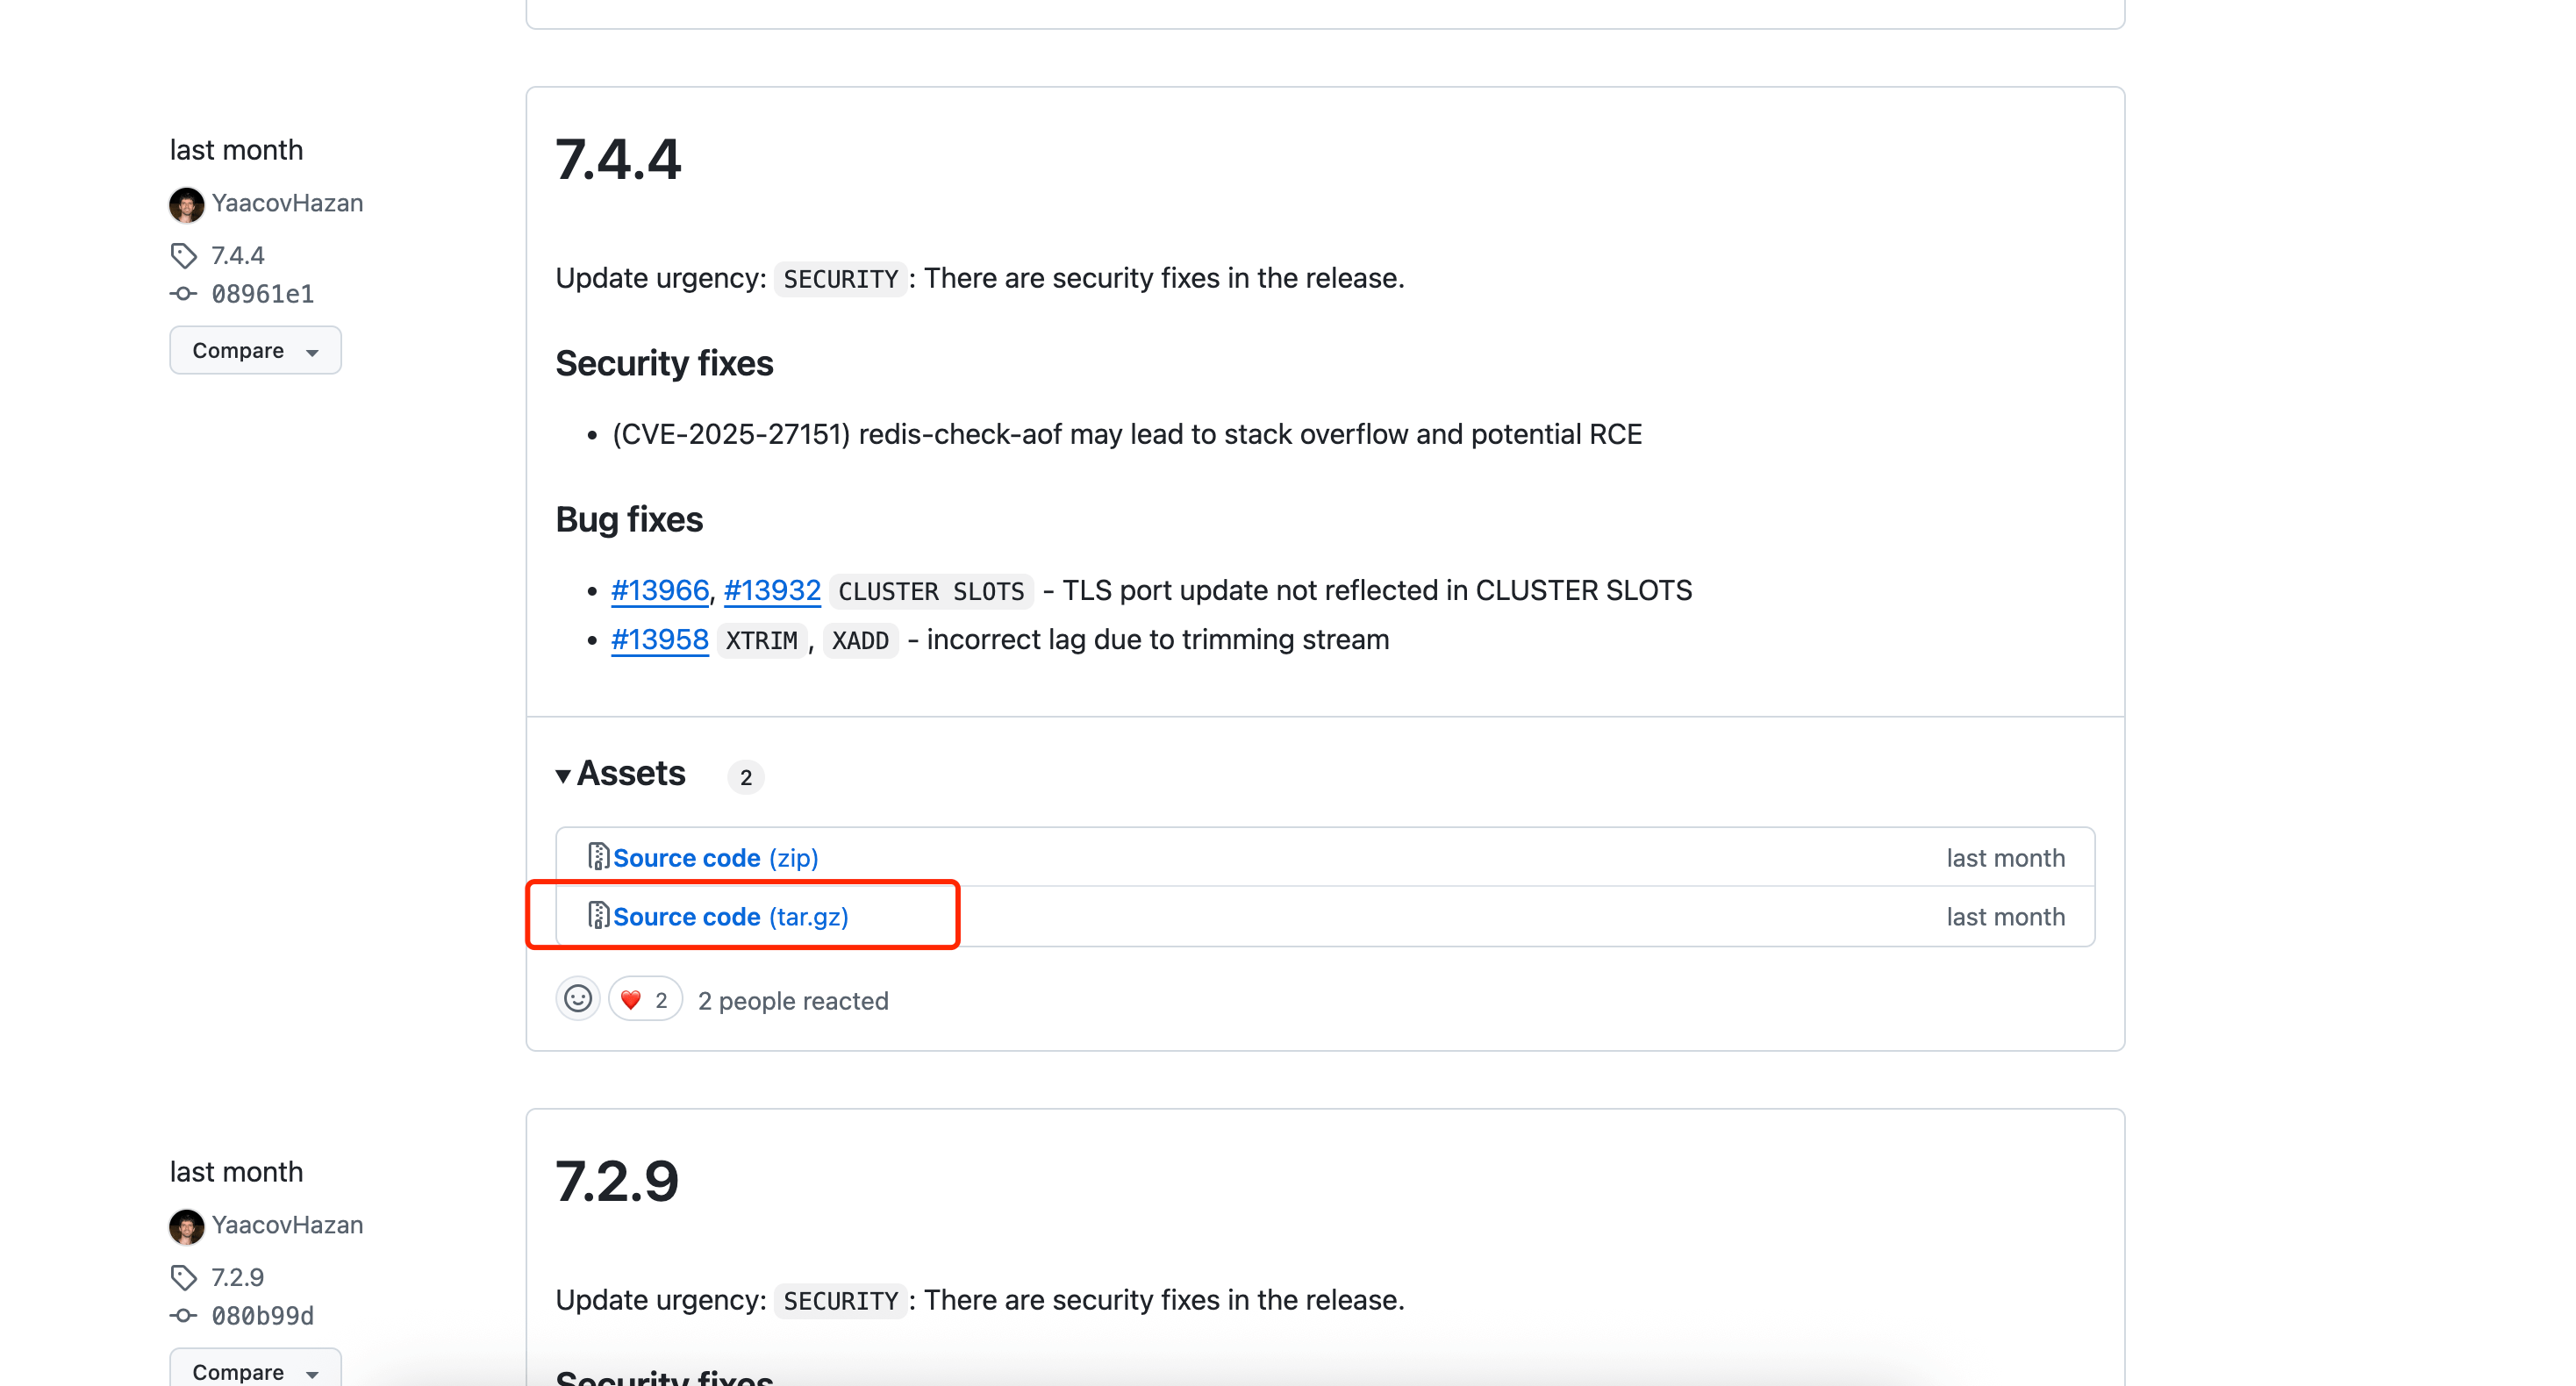Click the tag icon beside 7.4.4

coord(183,256)
